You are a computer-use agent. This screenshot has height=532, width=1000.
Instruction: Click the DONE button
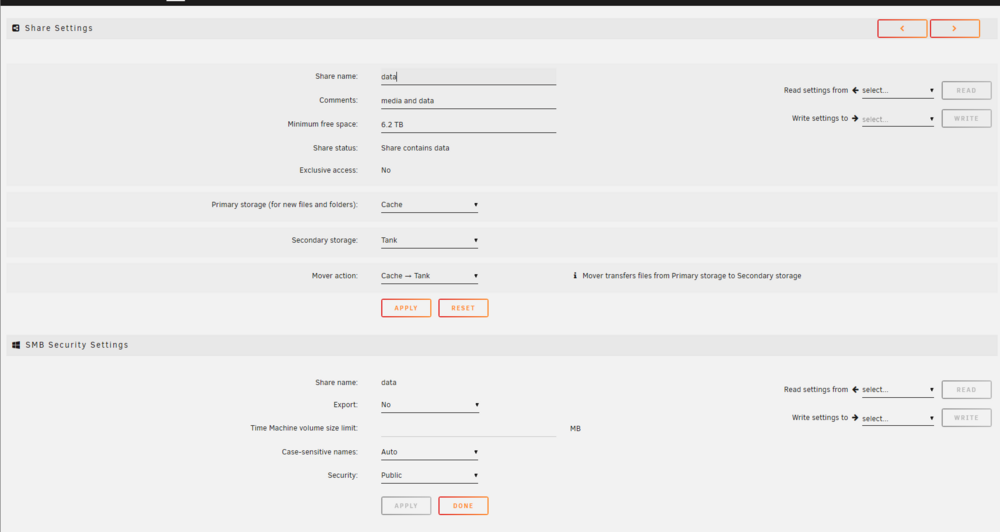point(463,506)
